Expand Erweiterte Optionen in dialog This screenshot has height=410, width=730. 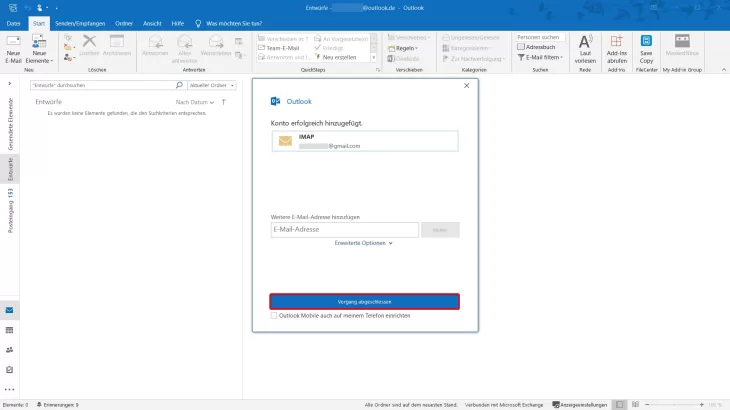point(364,243)
